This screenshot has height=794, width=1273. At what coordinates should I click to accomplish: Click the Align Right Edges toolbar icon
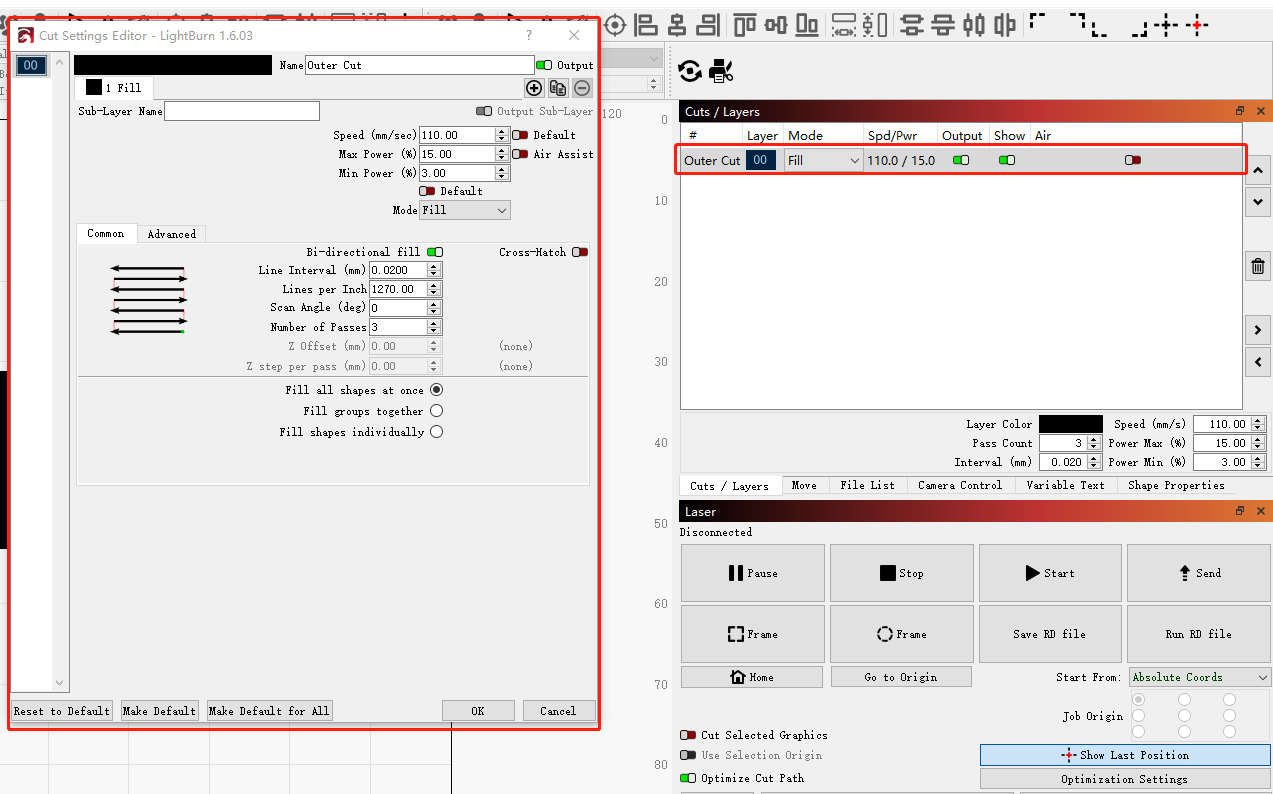pos(708,25)
